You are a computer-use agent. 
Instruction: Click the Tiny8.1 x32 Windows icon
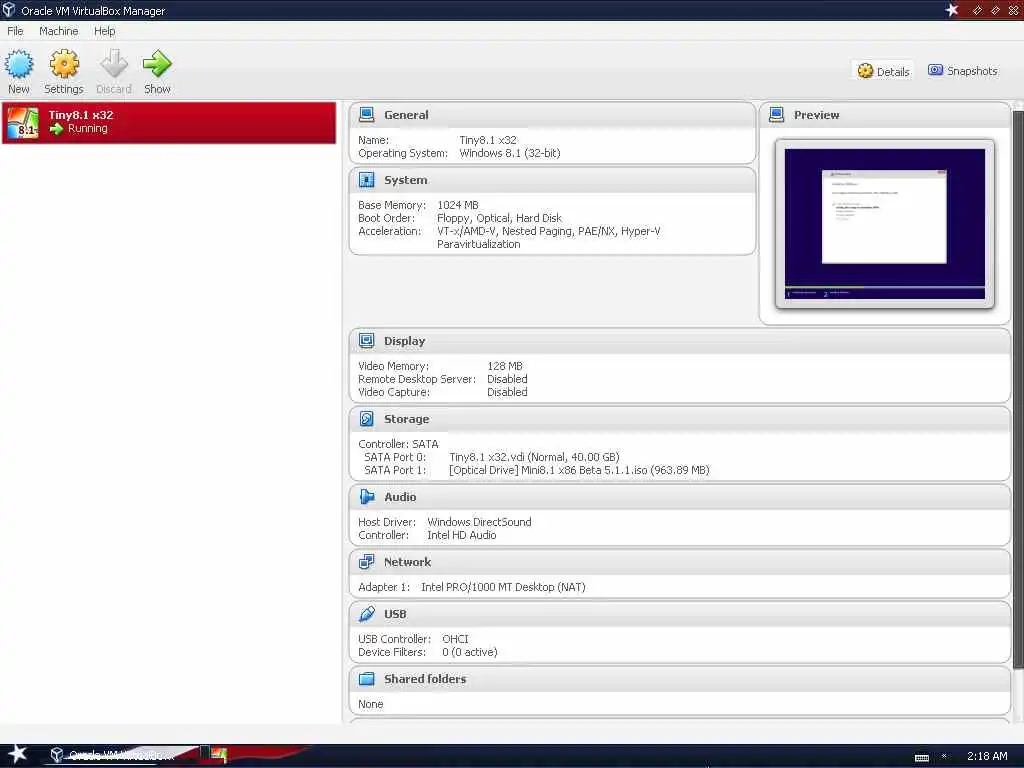point(23,123)
